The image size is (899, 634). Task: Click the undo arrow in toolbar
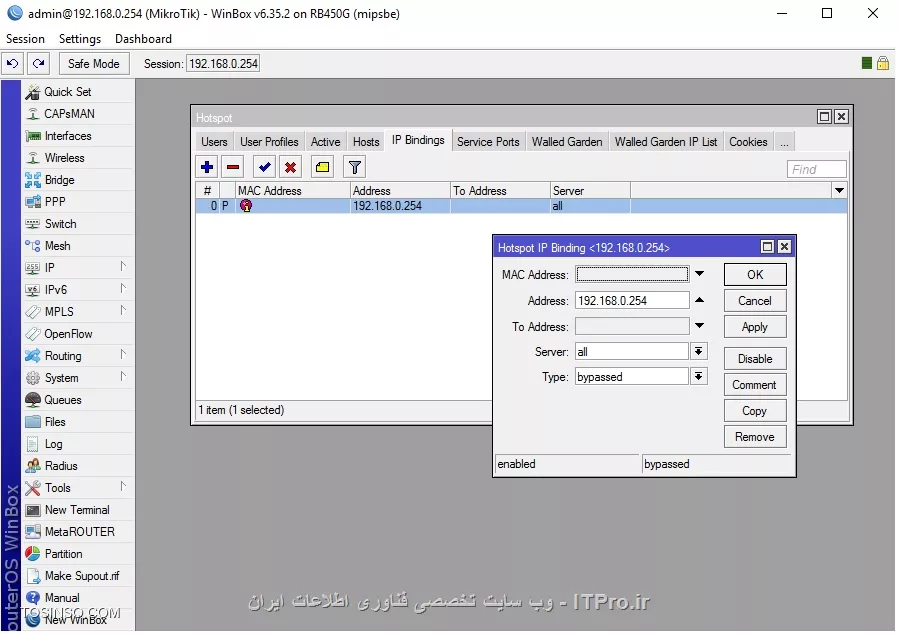13,64
